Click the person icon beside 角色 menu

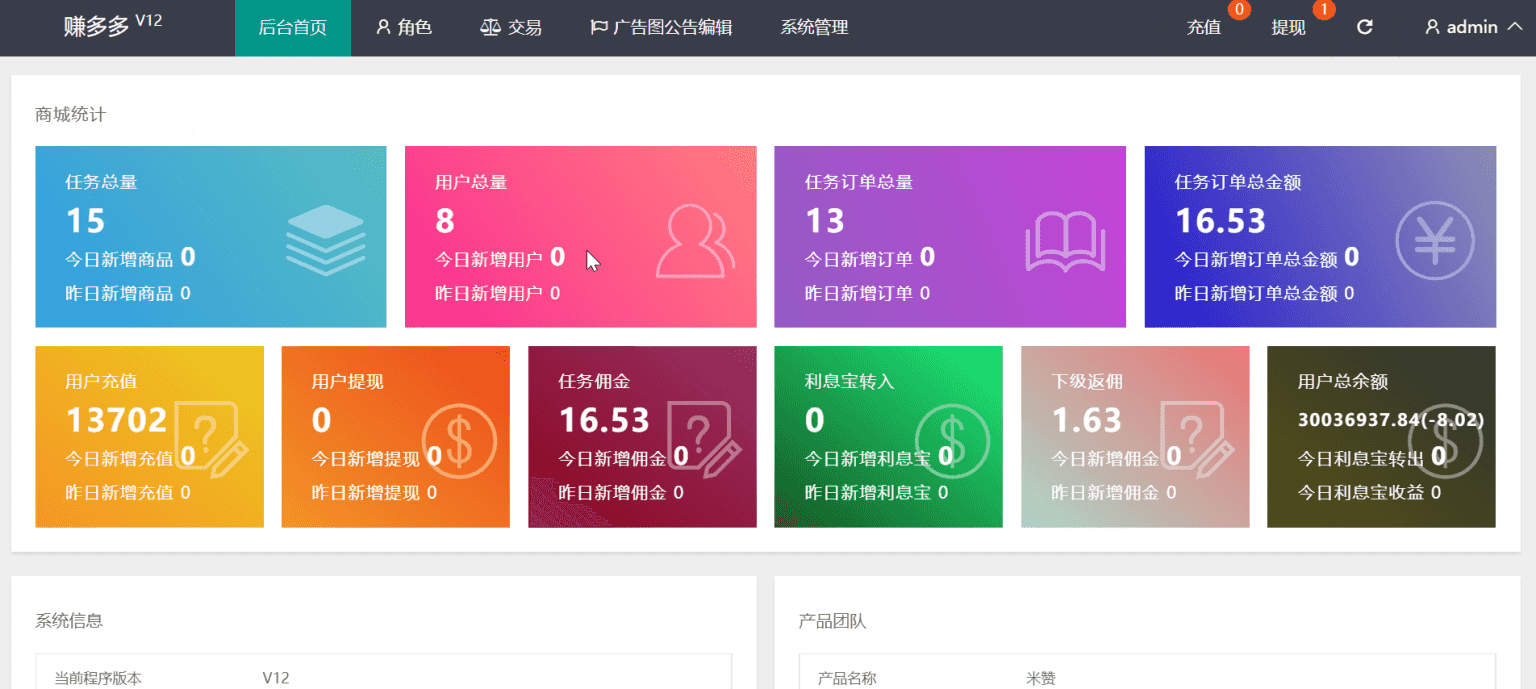pyautogui.click(x=383, y=28)
